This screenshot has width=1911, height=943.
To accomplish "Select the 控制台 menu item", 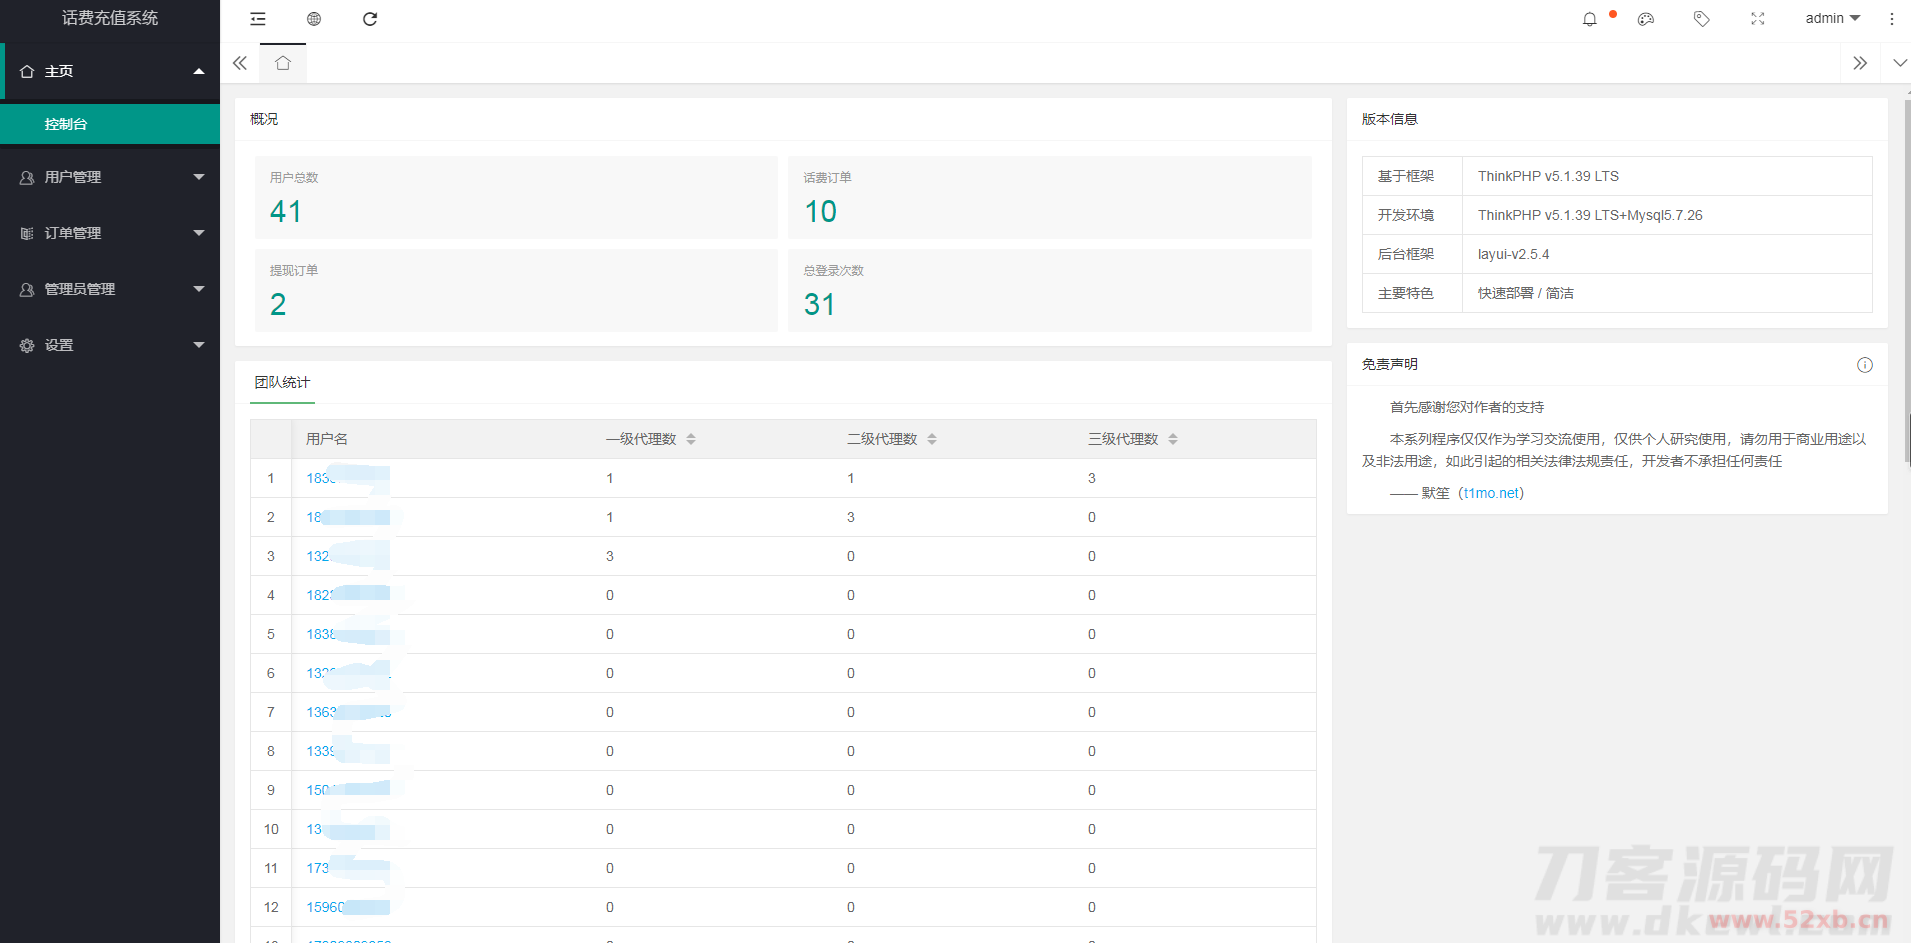I will (66, 124).
